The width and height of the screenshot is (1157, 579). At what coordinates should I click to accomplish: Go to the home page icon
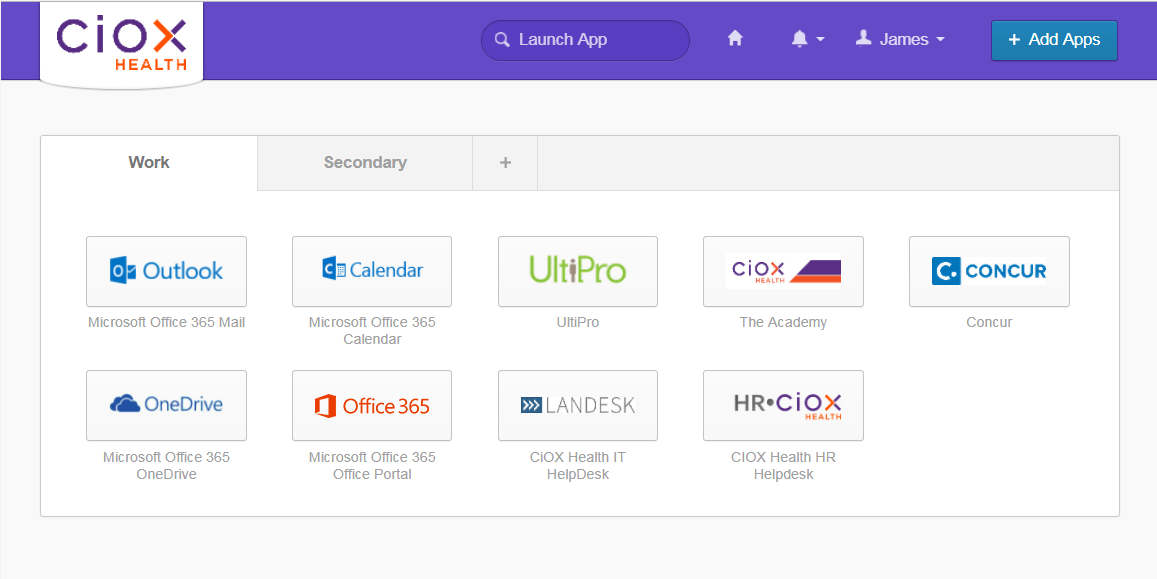pyautogui.click(x=735, y=38)
